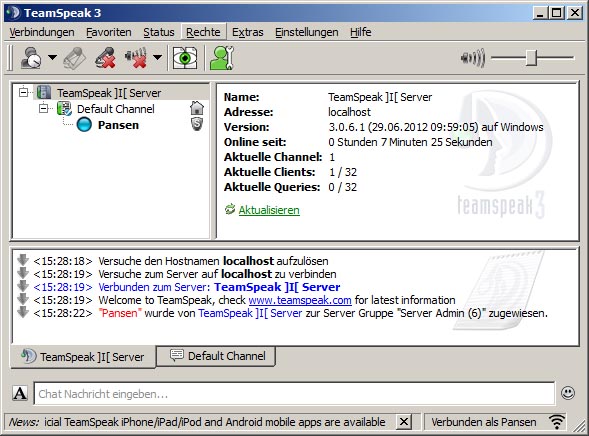Click the news ticker text
The height and width of the screenshot is (436, 589).
click(x=214, y=422)
